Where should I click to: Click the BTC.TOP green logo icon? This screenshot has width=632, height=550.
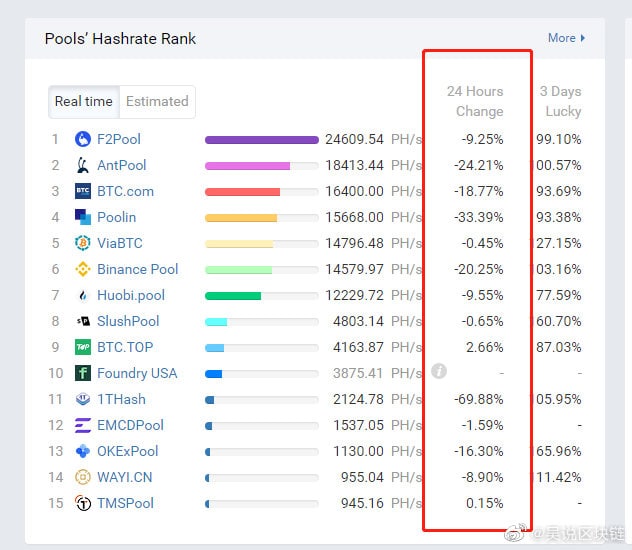83,347
